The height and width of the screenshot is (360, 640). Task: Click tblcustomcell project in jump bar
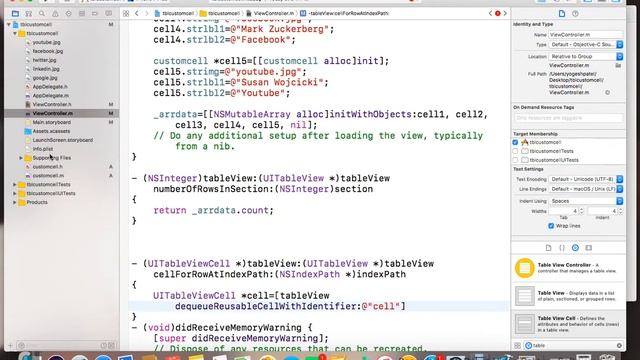[174, 13]
